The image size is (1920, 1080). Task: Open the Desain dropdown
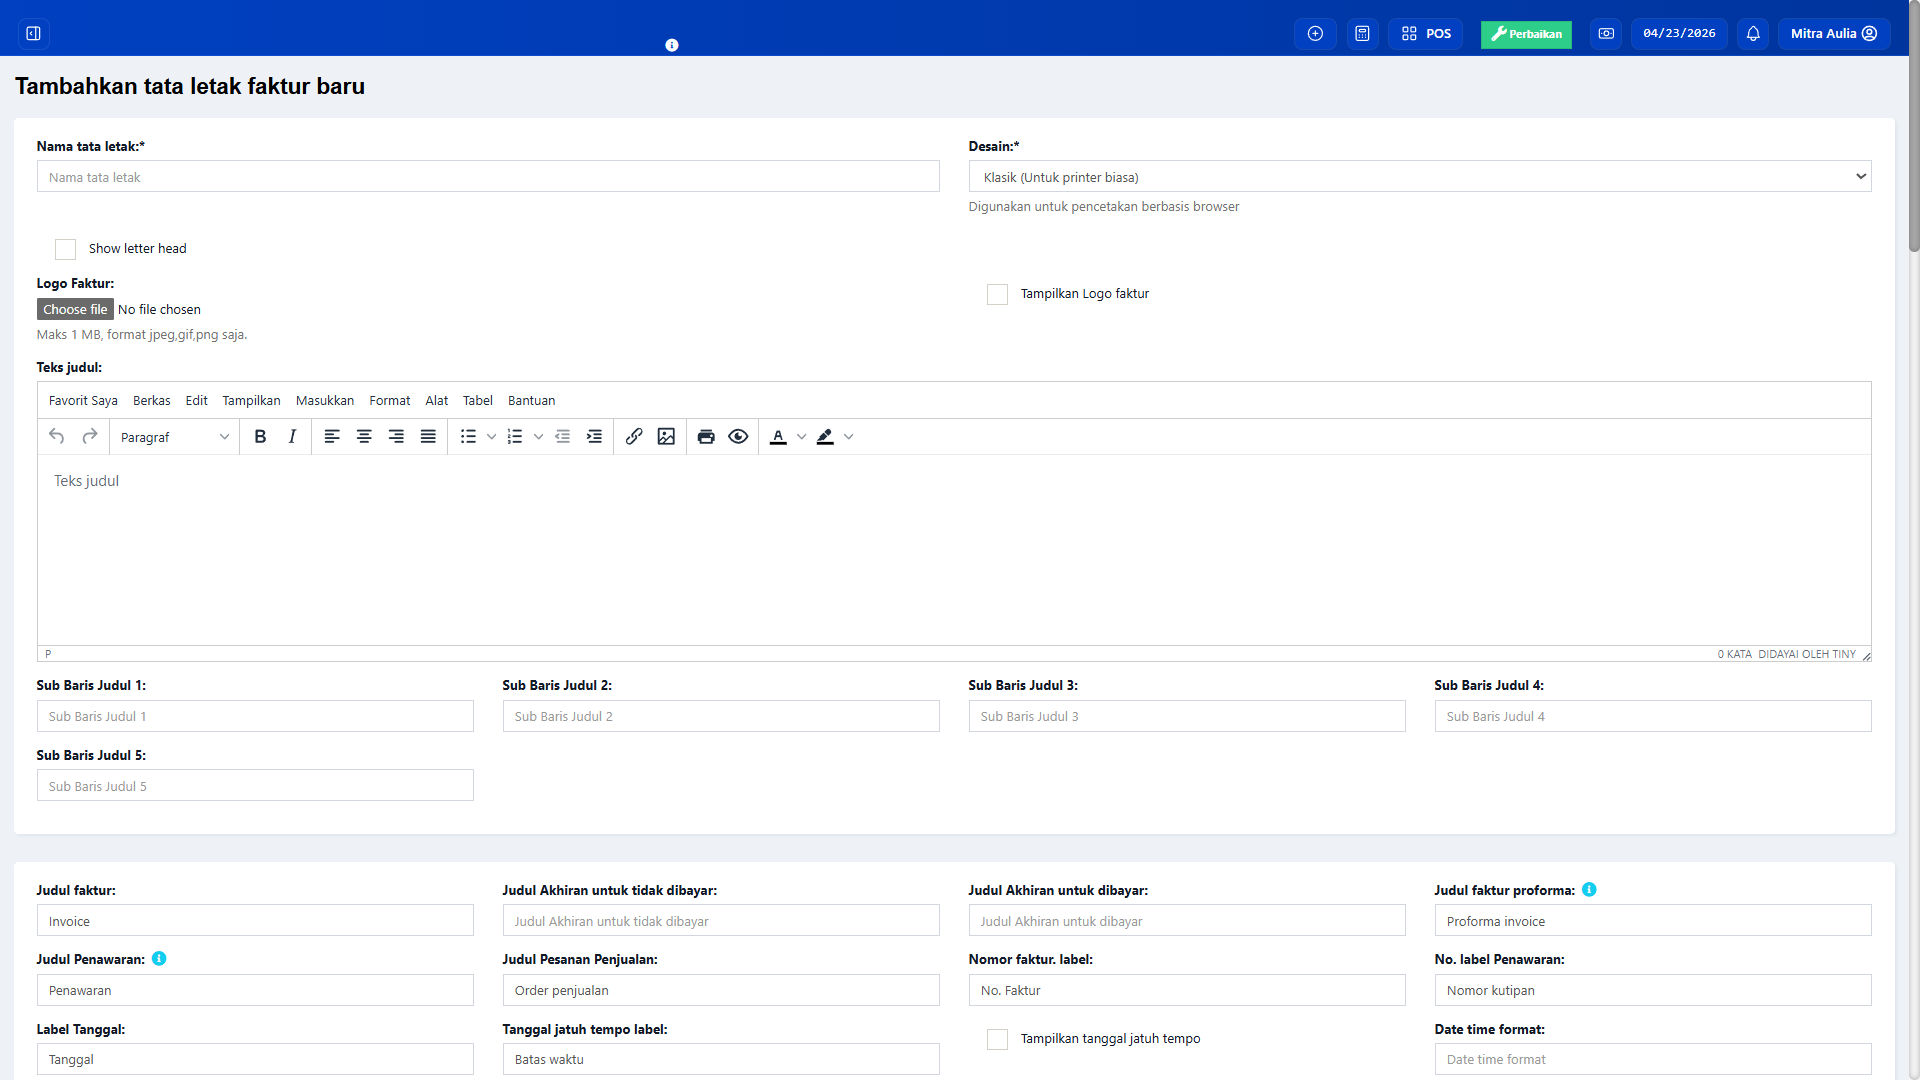[1419, 177]
